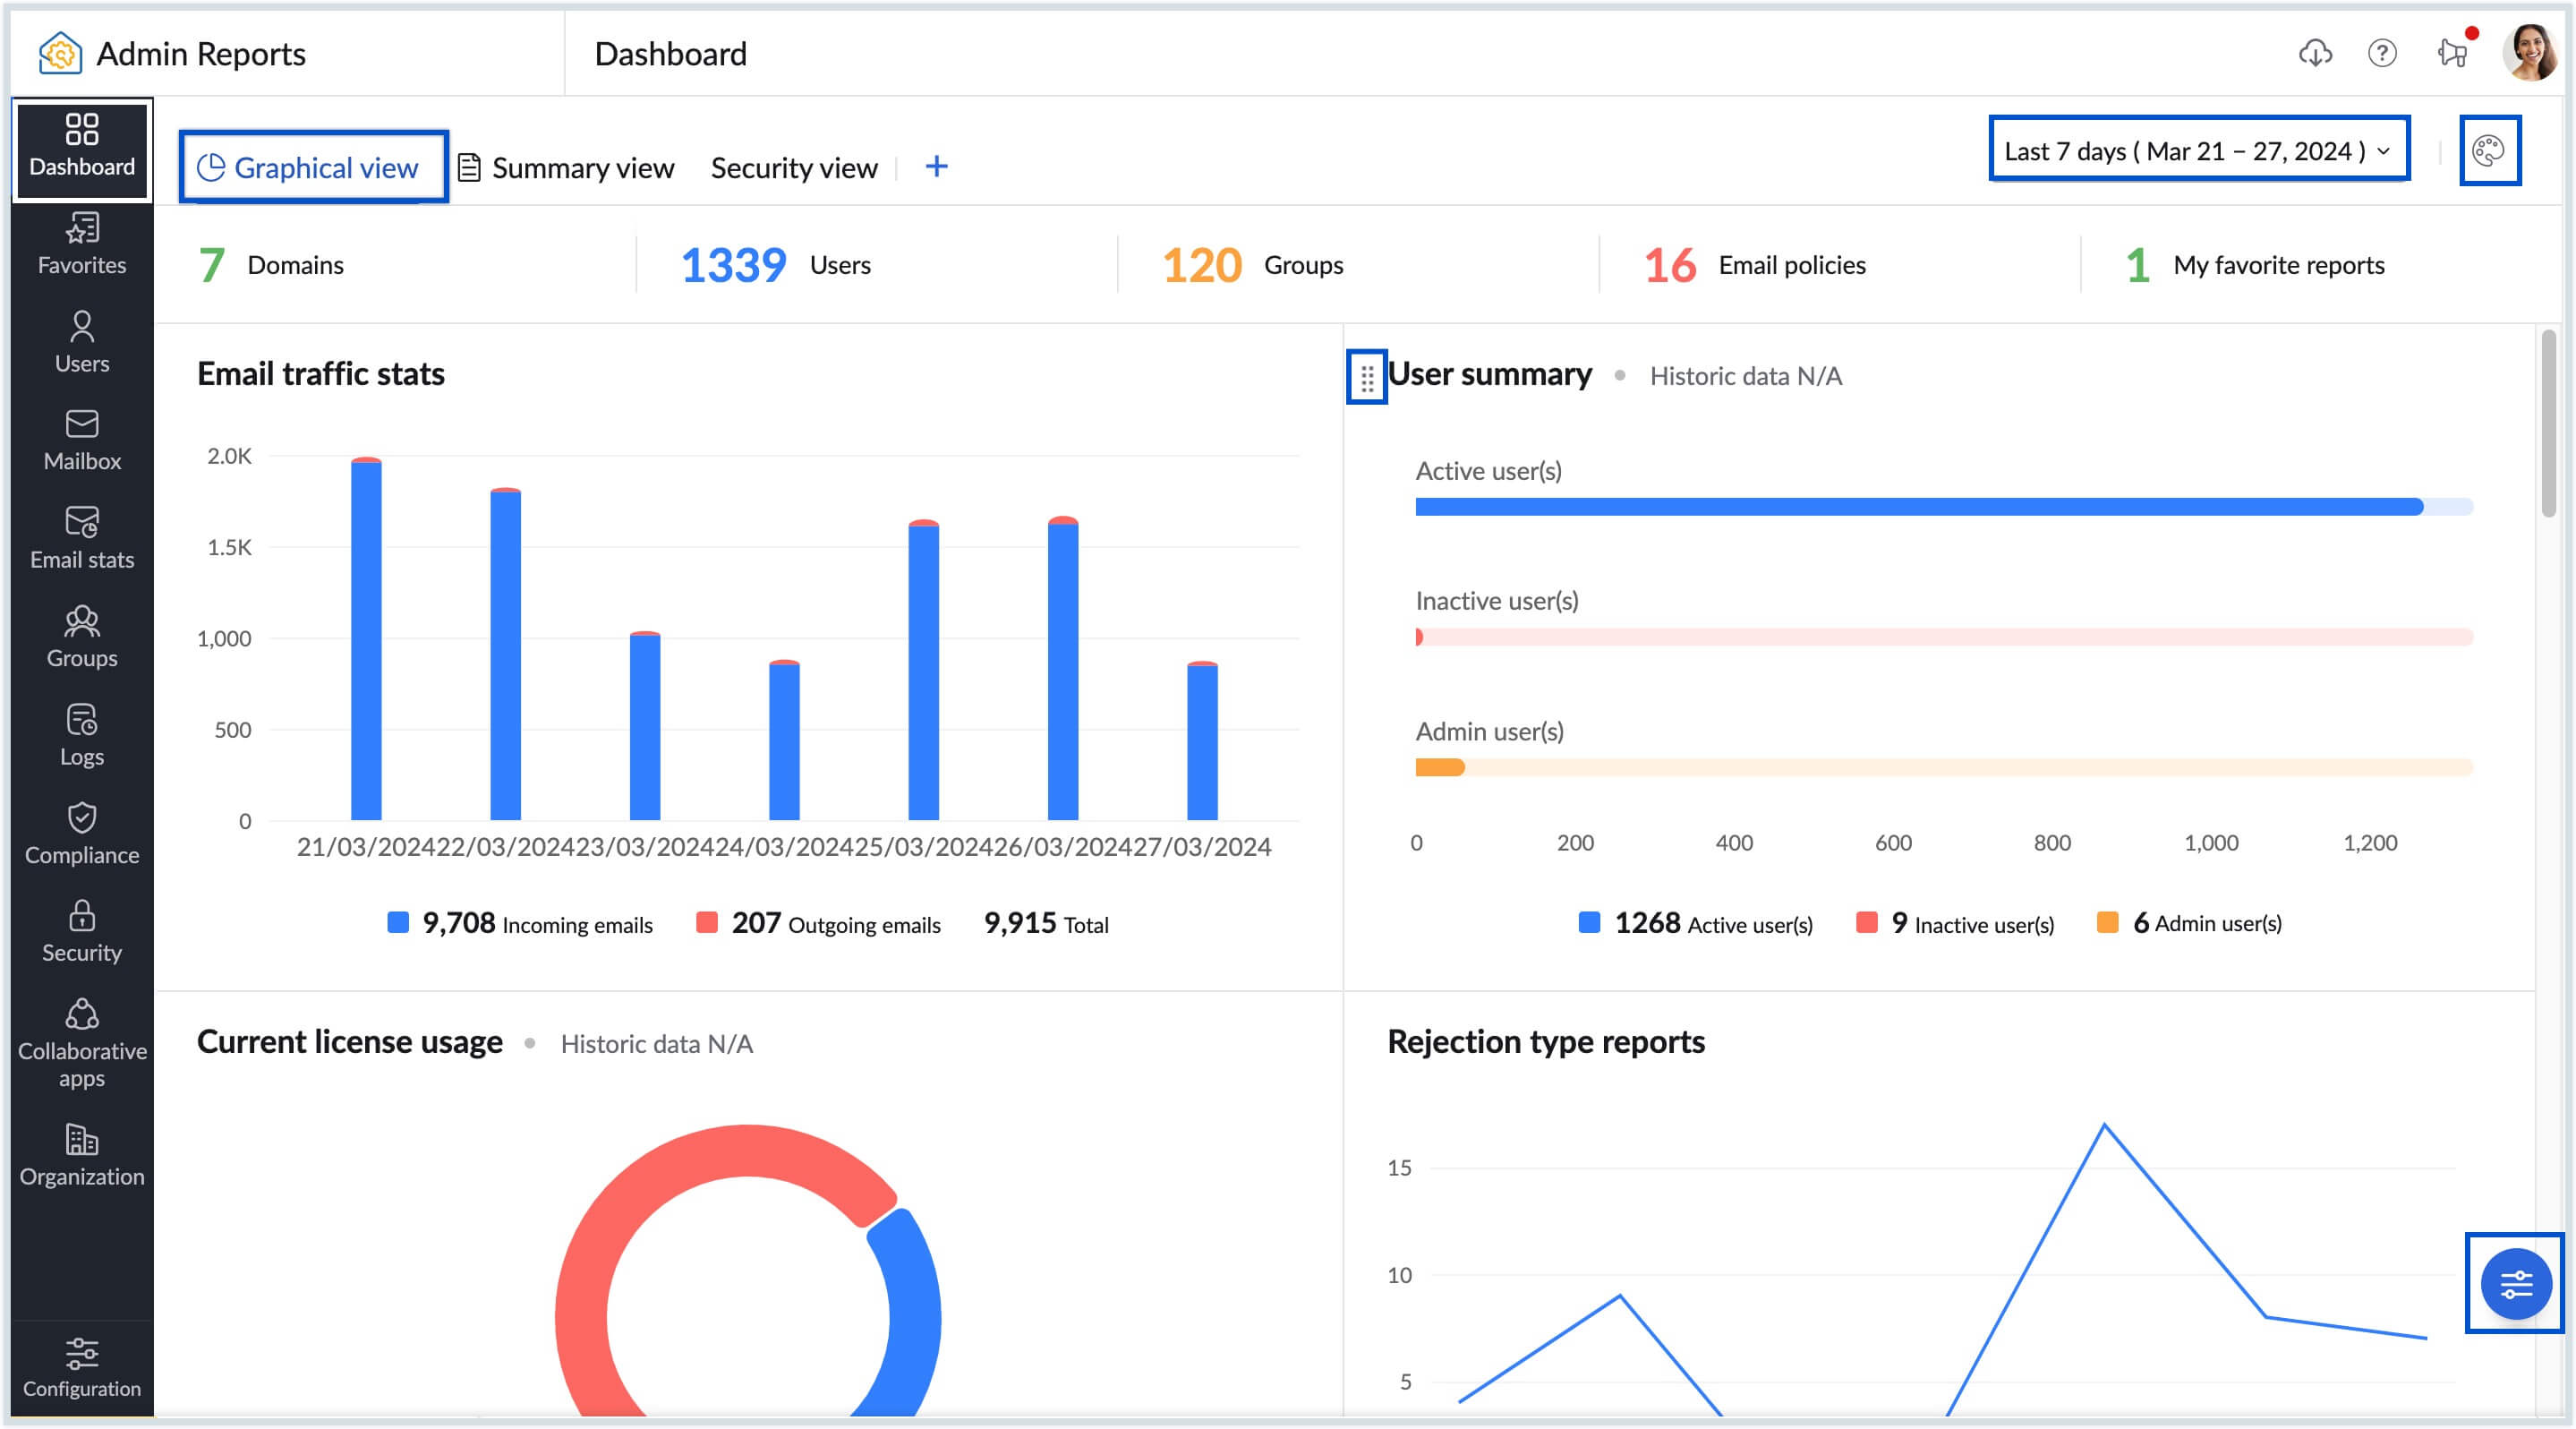Screen dimensions: 2576x1429
Task: Click the 120 Groups stat
Action: point(1252,265)
